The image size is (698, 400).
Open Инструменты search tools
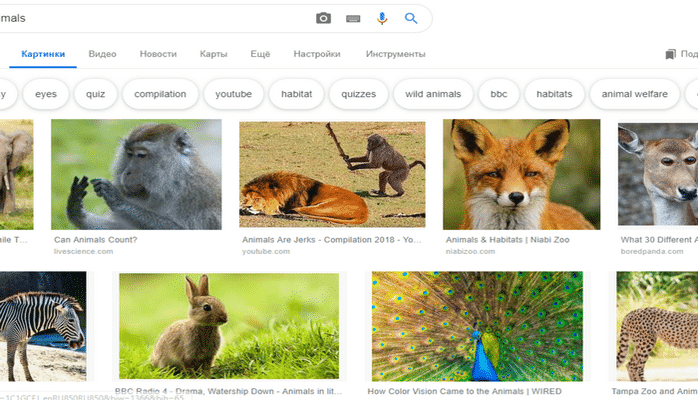395,54
